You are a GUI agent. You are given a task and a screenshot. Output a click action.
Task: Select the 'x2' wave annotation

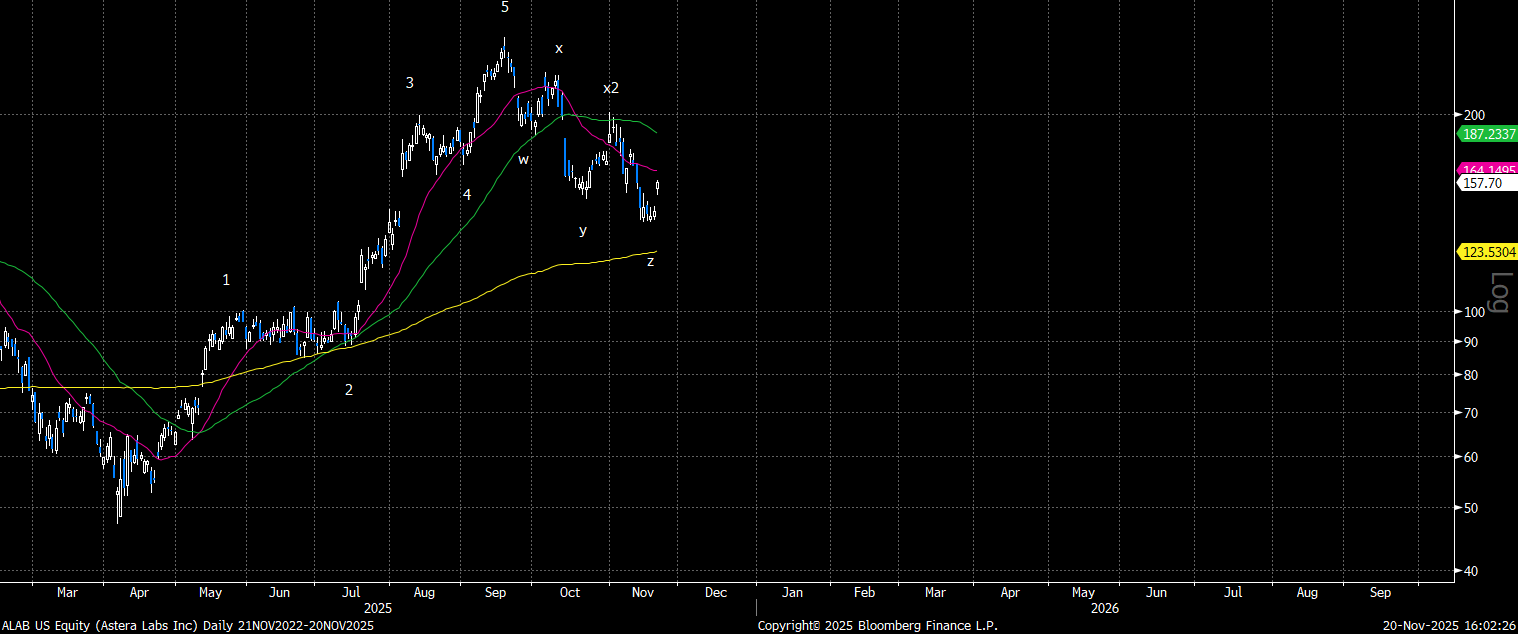[611, 88]
